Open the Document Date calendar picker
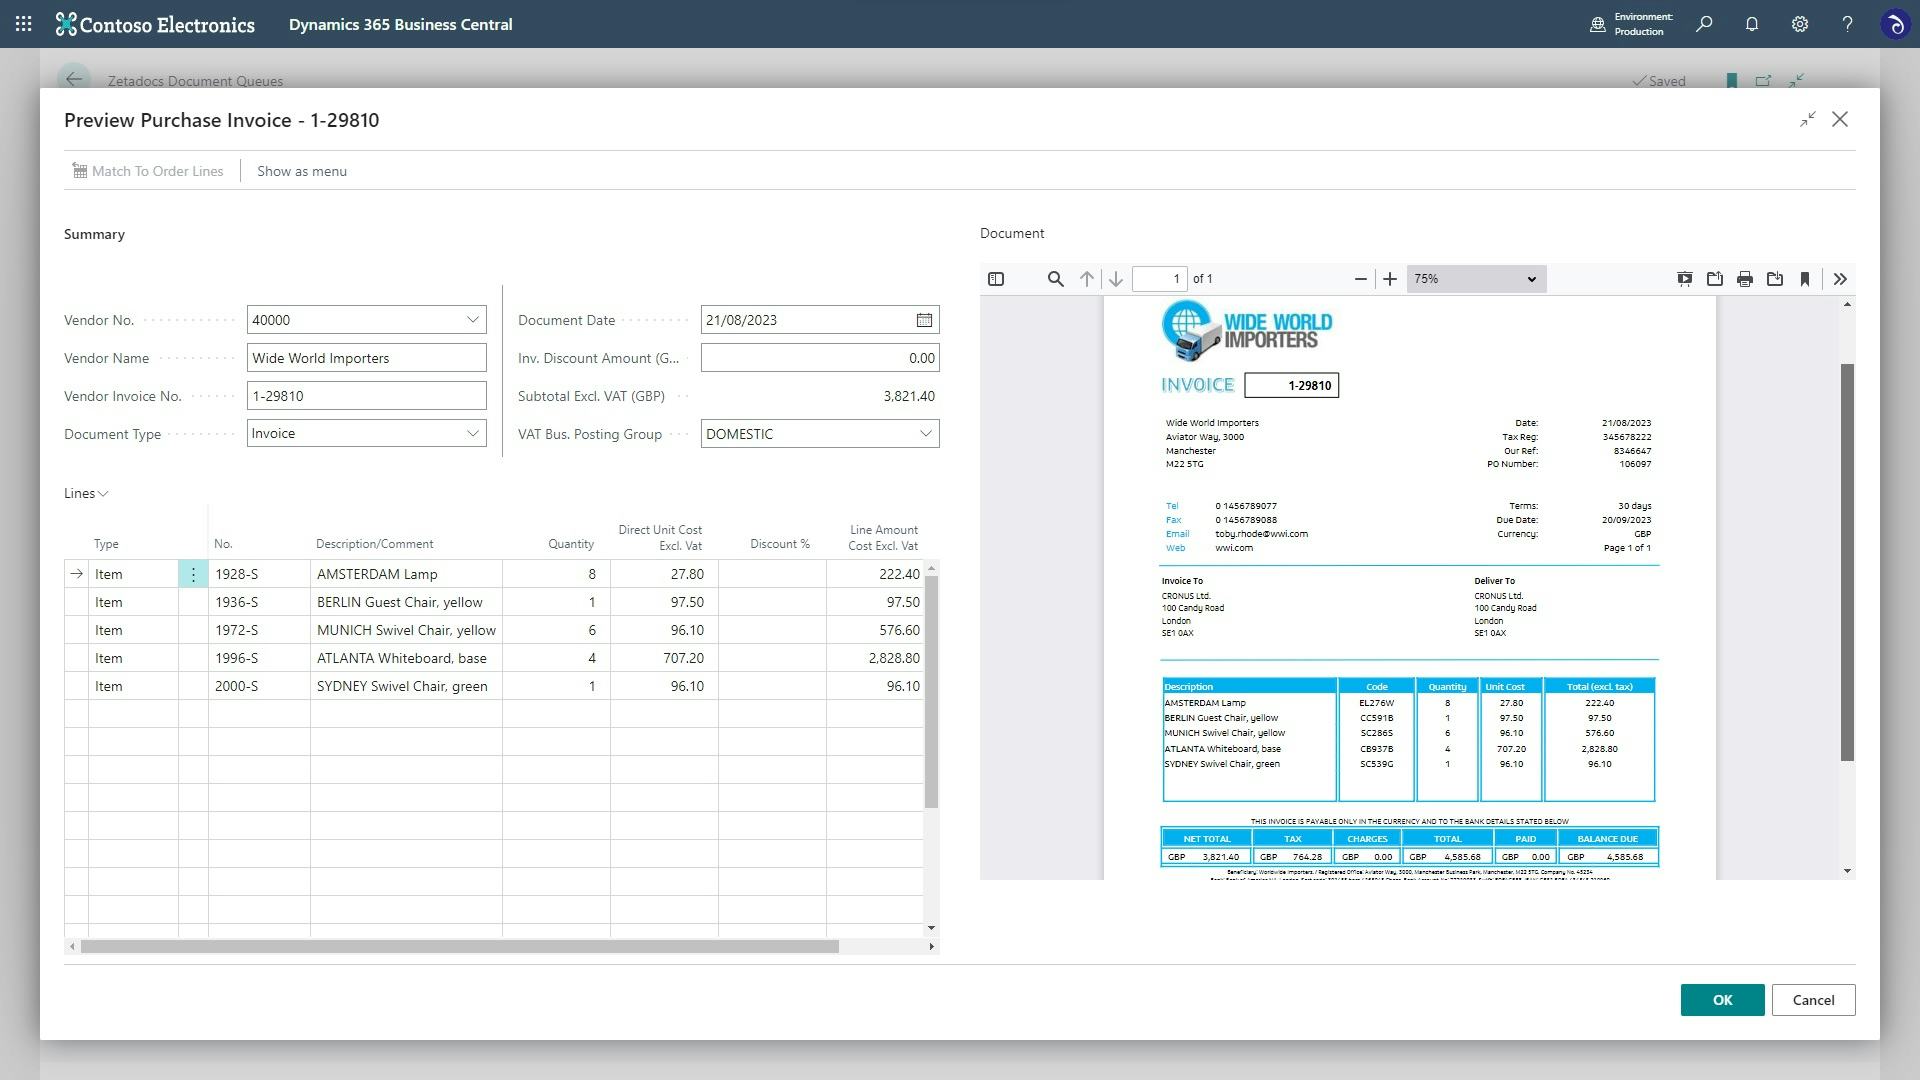 [922, 320]
